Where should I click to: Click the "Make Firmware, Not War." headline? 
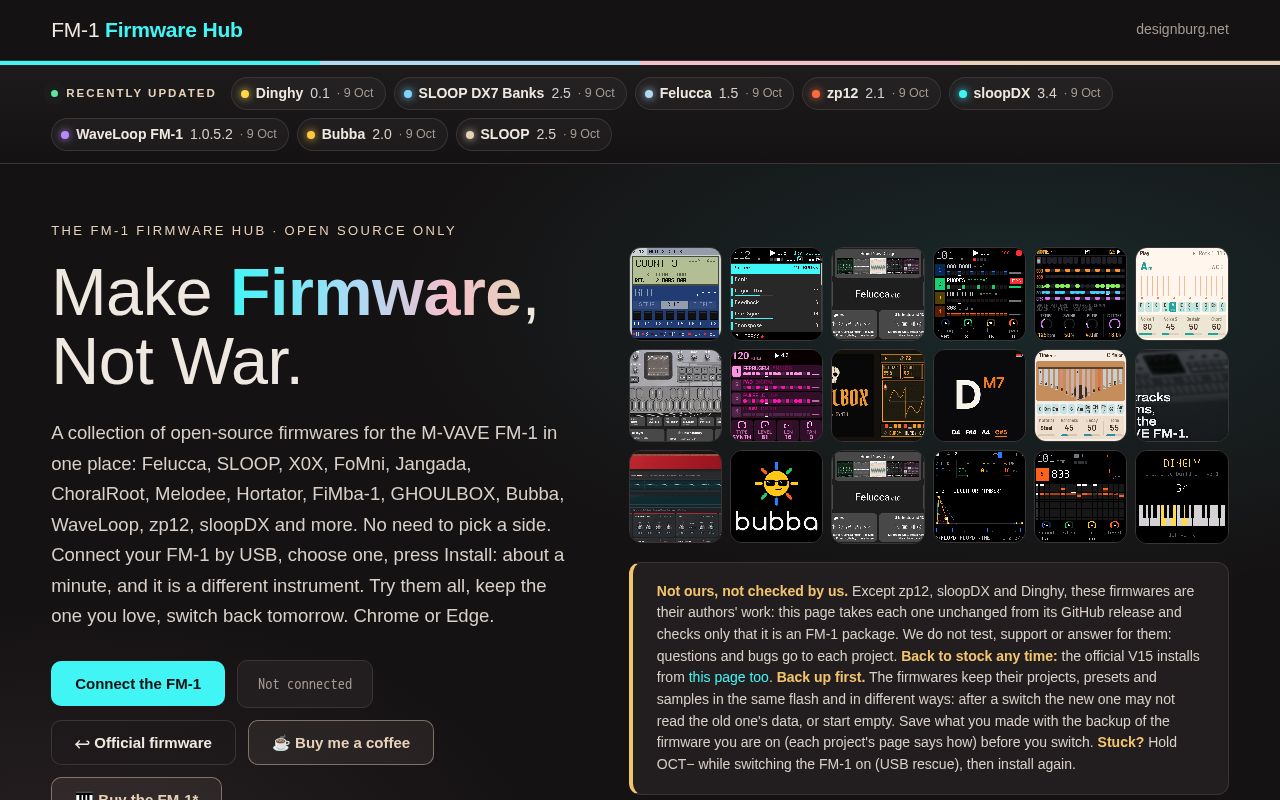(295, 326)
